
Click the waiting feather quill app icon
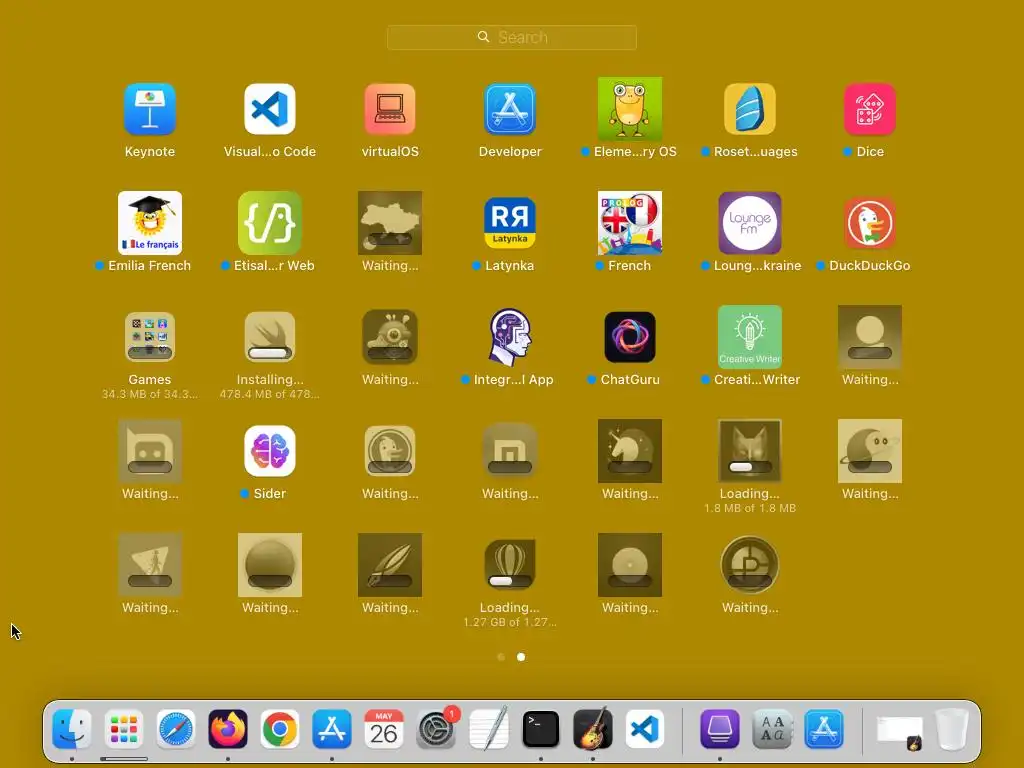click(x=390, y=565)
